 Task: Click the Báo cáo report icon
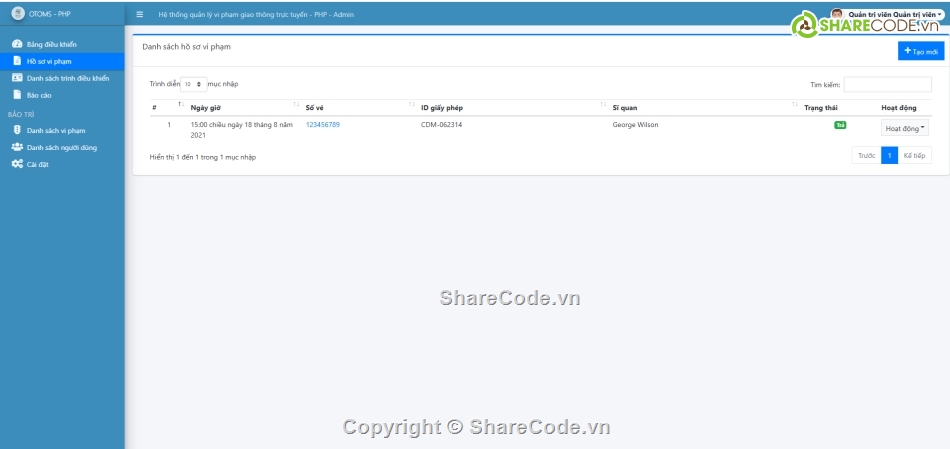coord(17,95)
